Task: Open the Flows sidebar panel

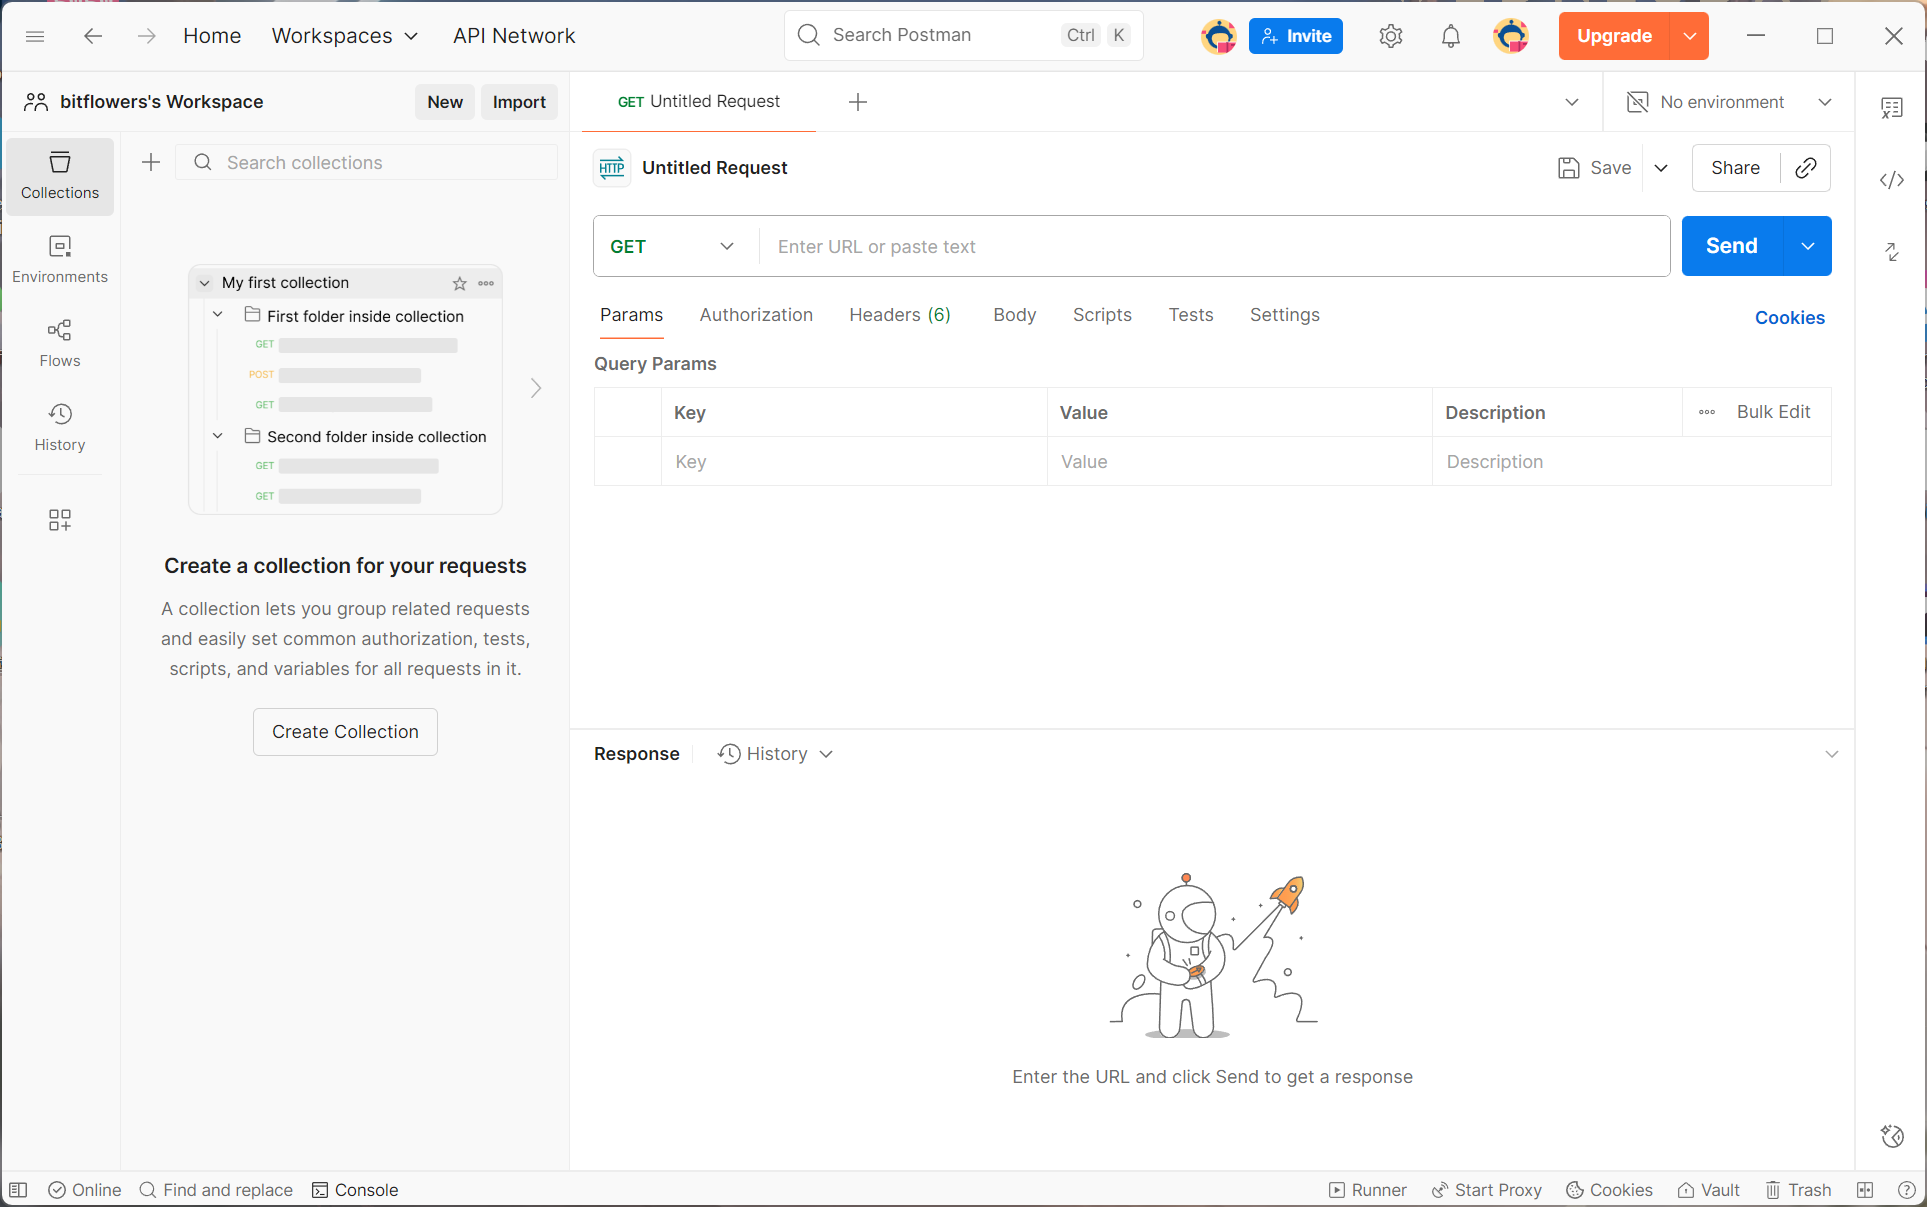Action: coord(60,343)
